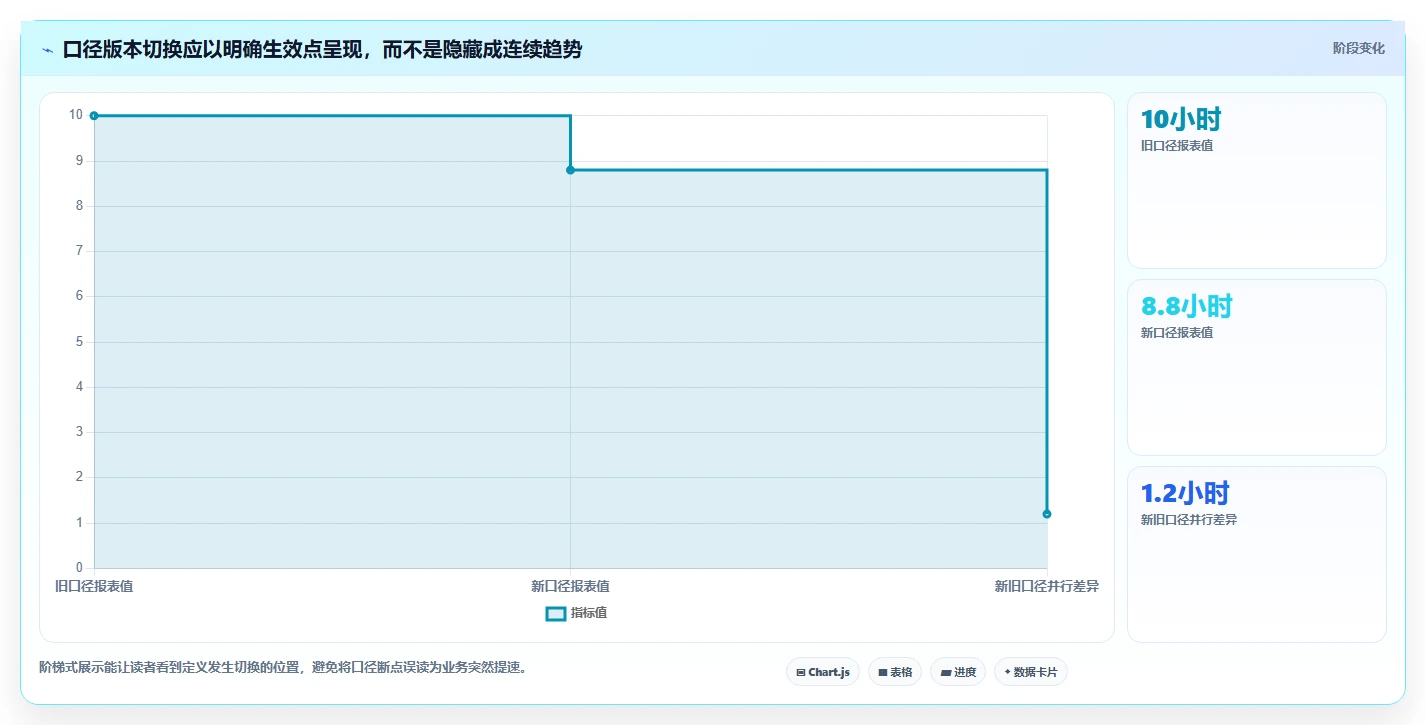Click the 阶段变化 label in header
Image resolution: width=1426 pixels, height=725 pixels.
[1359, 48]
